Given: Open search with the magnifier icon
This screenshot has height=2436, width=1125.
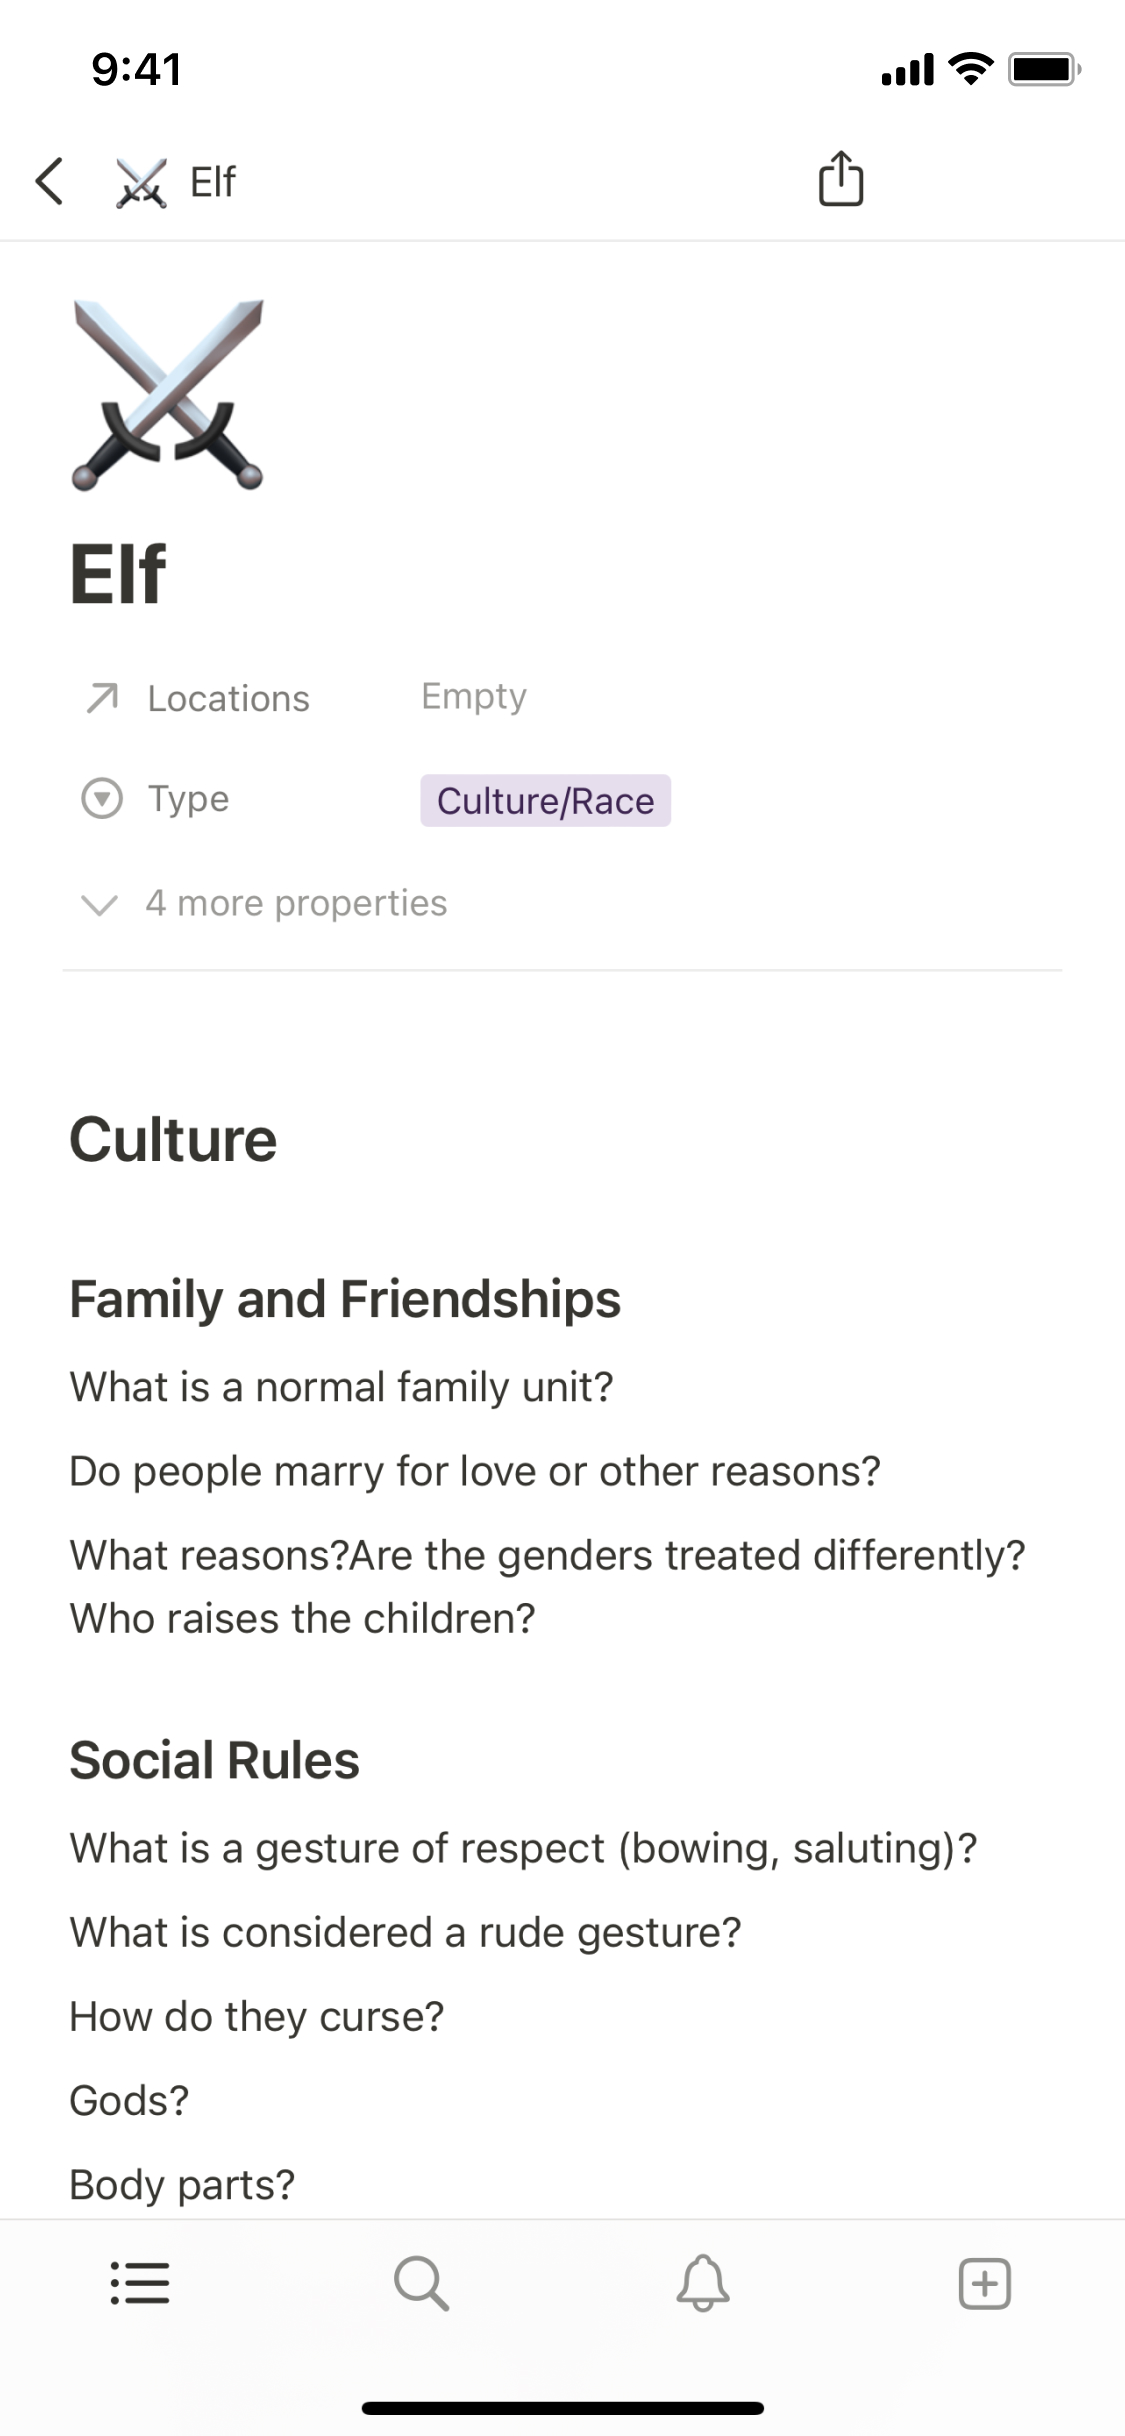Looking at the screenshot, I should (x=421, y=2284).
